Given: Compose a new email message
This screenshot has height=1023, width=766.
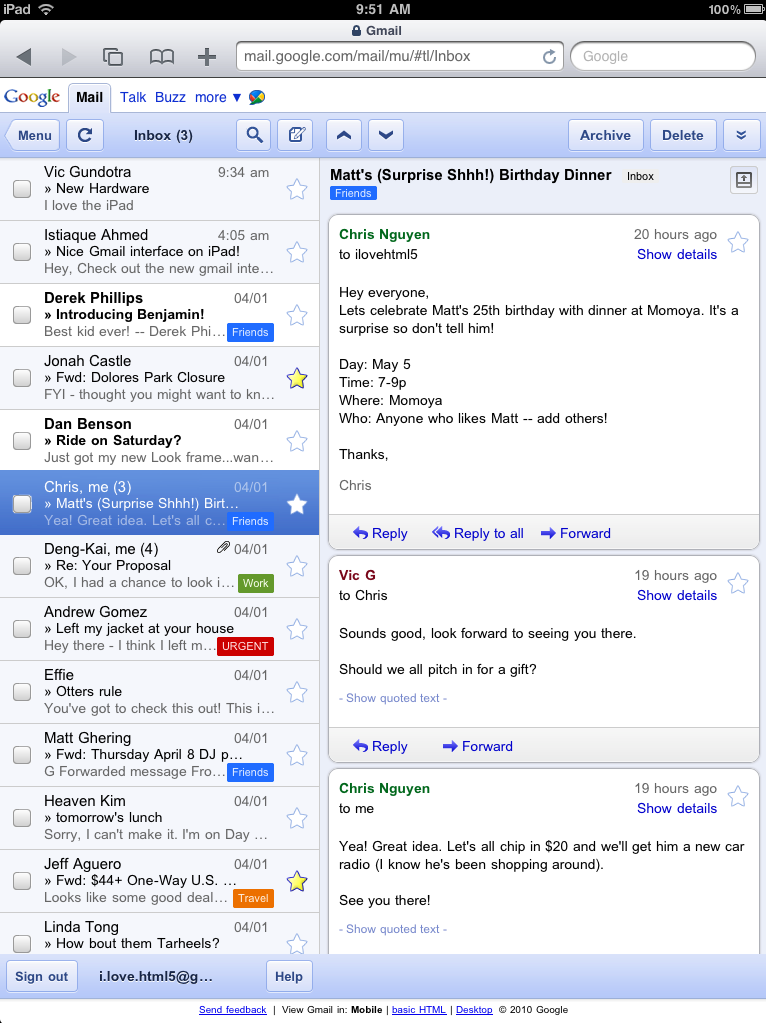Looking at the screenshot, I should click(295, 135).
